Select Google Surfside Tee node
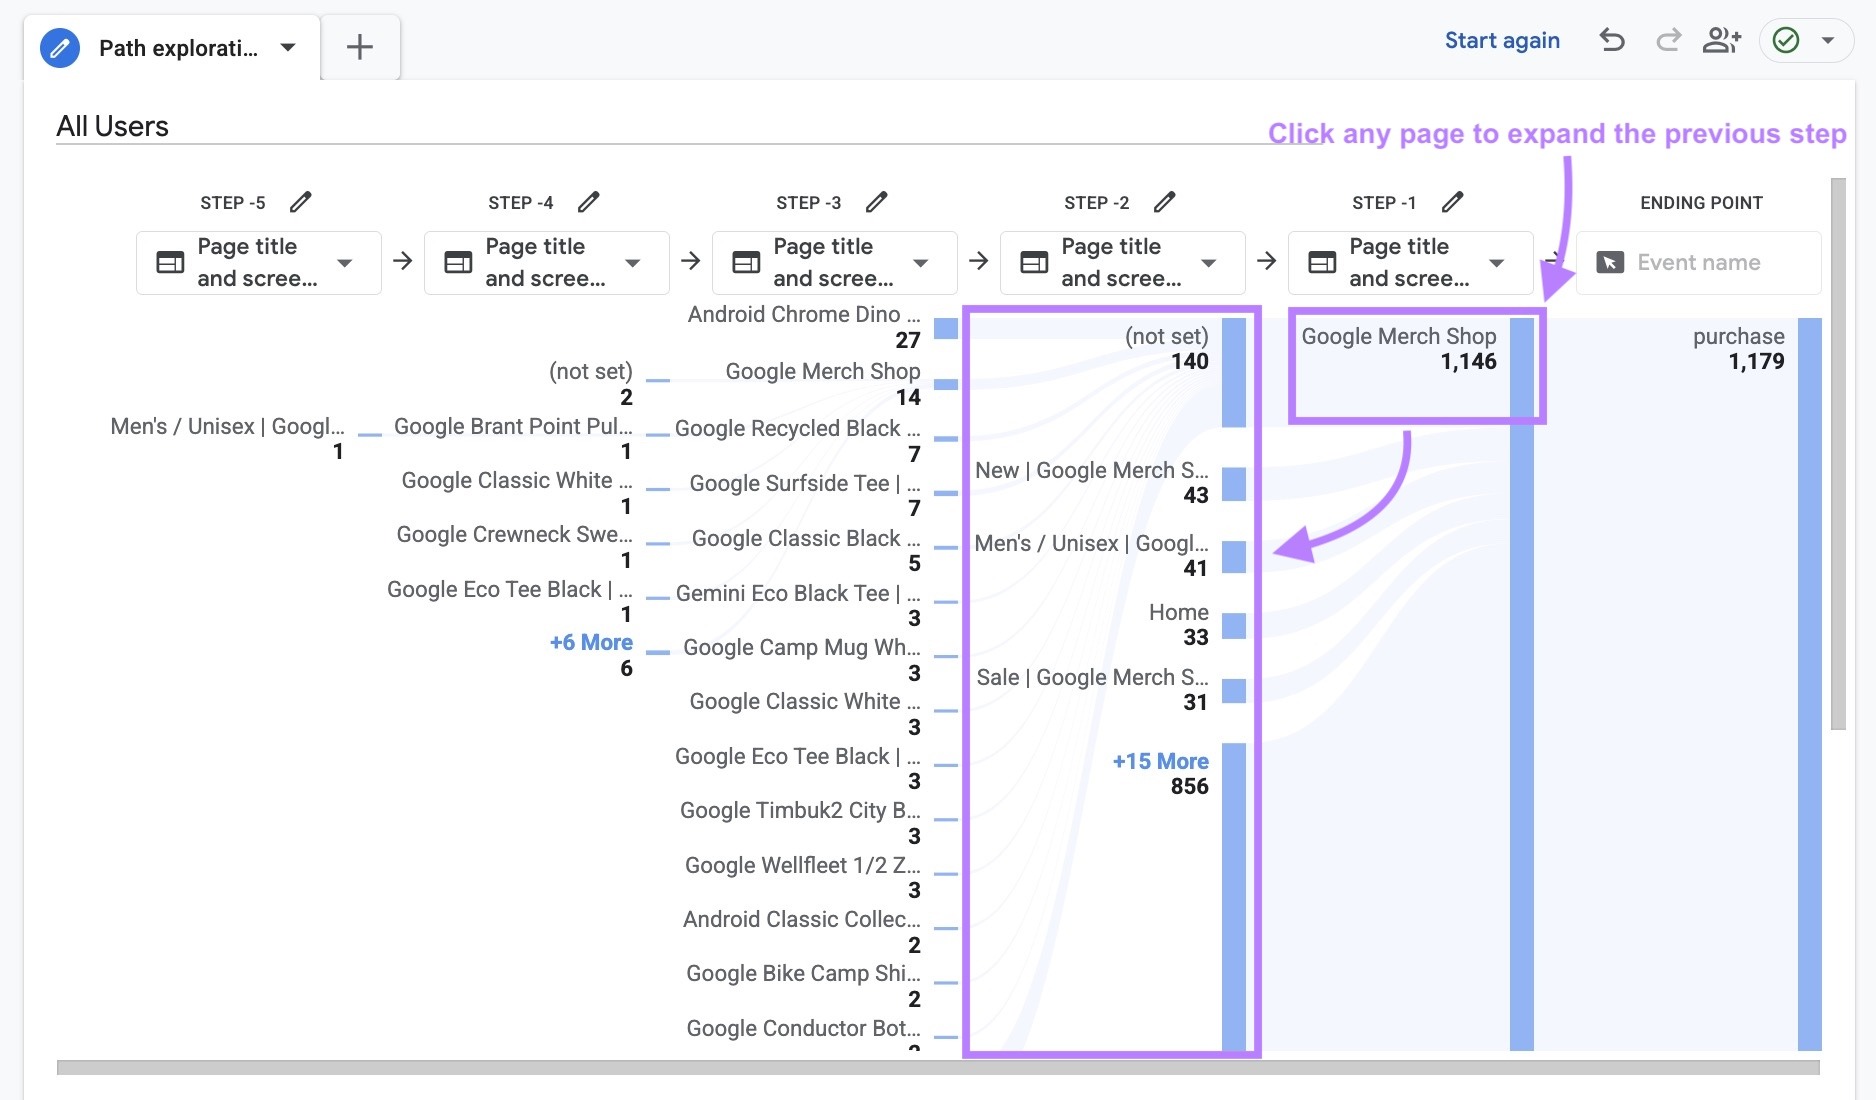Screen dimensions: 1876x1100 tap(805, 496)
